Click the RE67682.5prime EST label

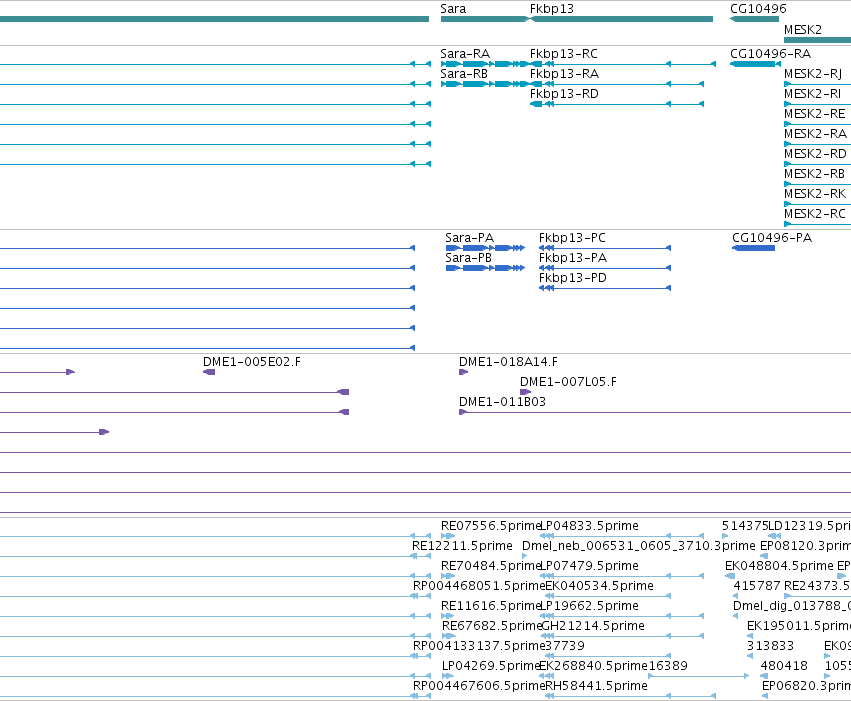(x=492, y=626)
